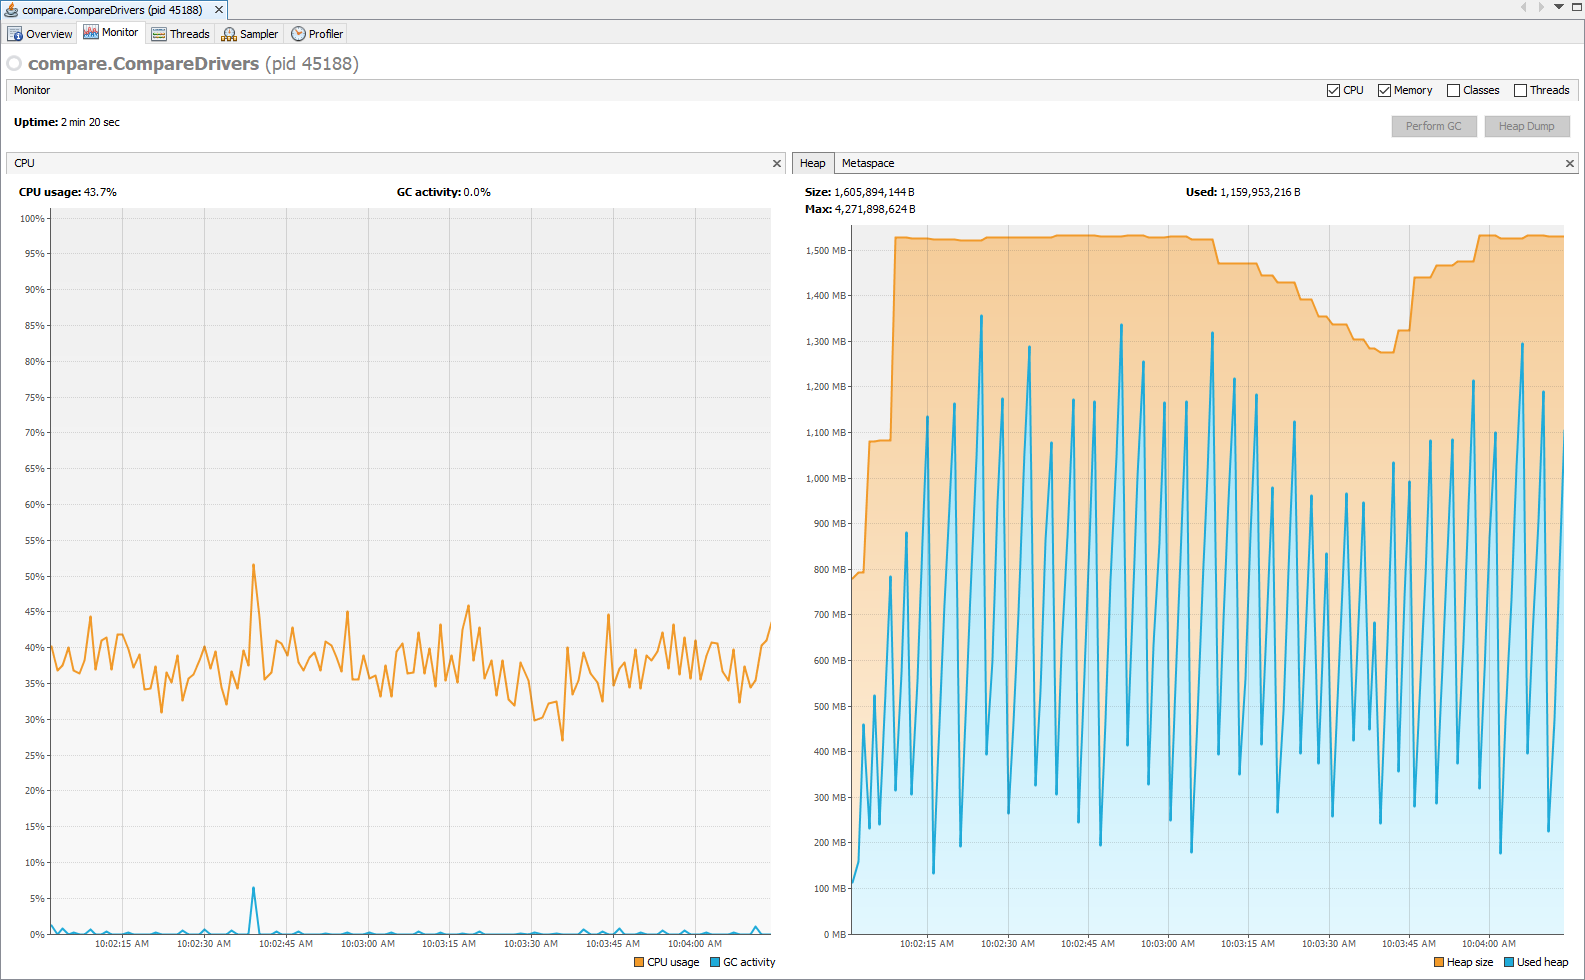The image size is (1585, 980).
Task: Enable the Classes graph checkbox
Action: pos(1453,90)
